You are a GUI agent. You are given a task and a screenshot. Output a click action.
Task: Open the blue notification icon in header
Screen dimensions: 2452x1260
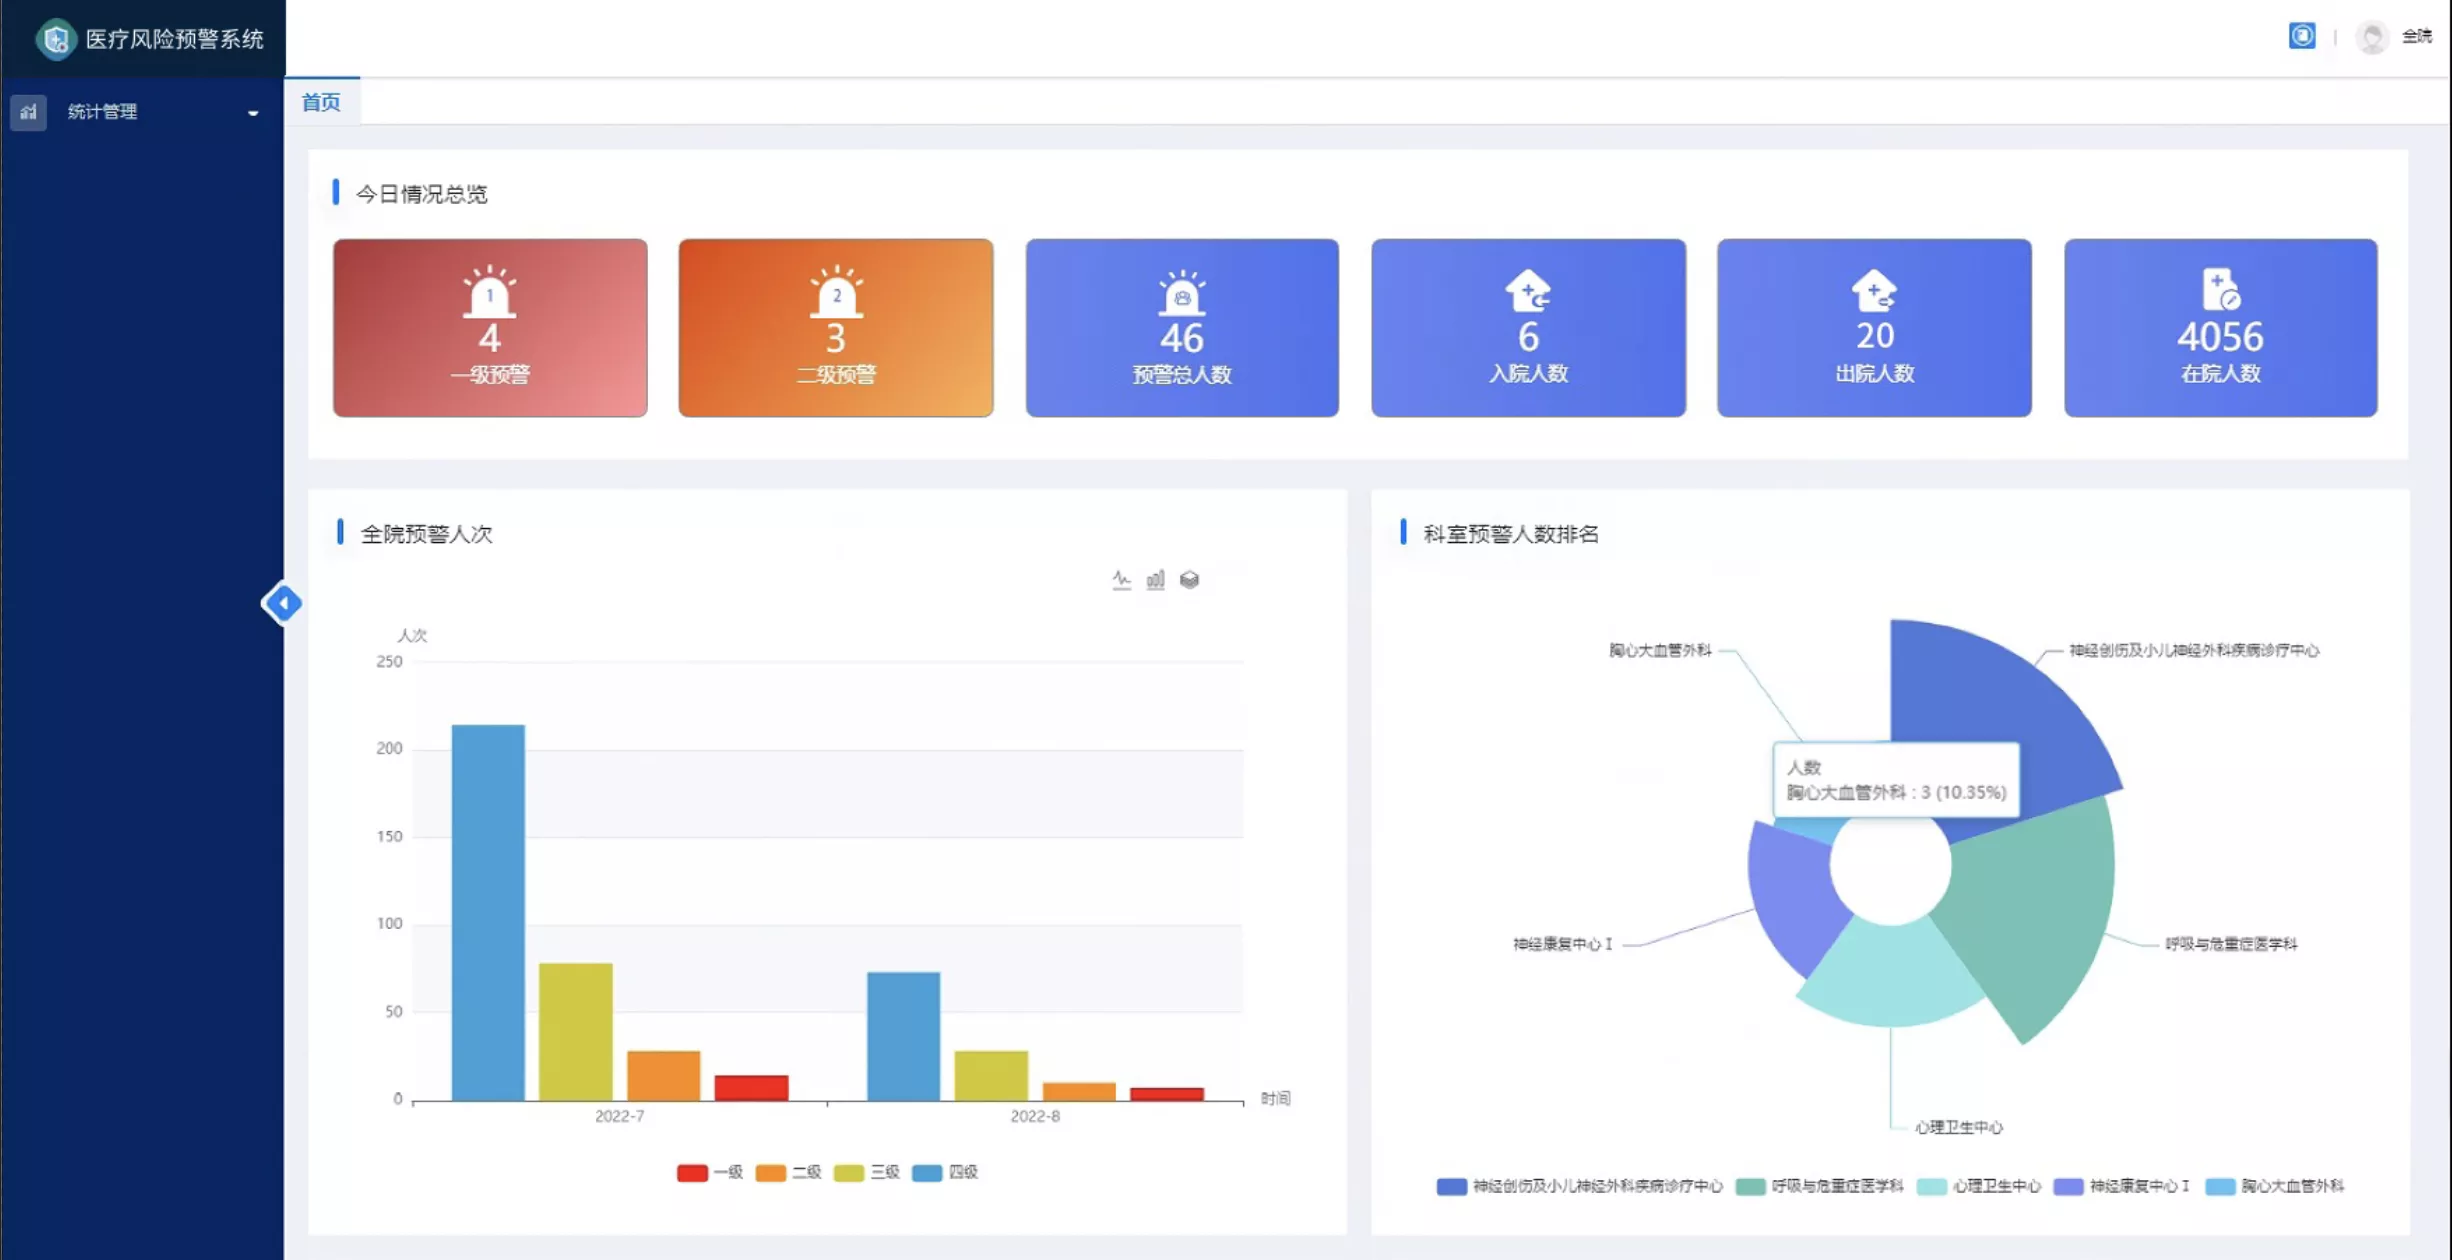tap(2302, 36)
